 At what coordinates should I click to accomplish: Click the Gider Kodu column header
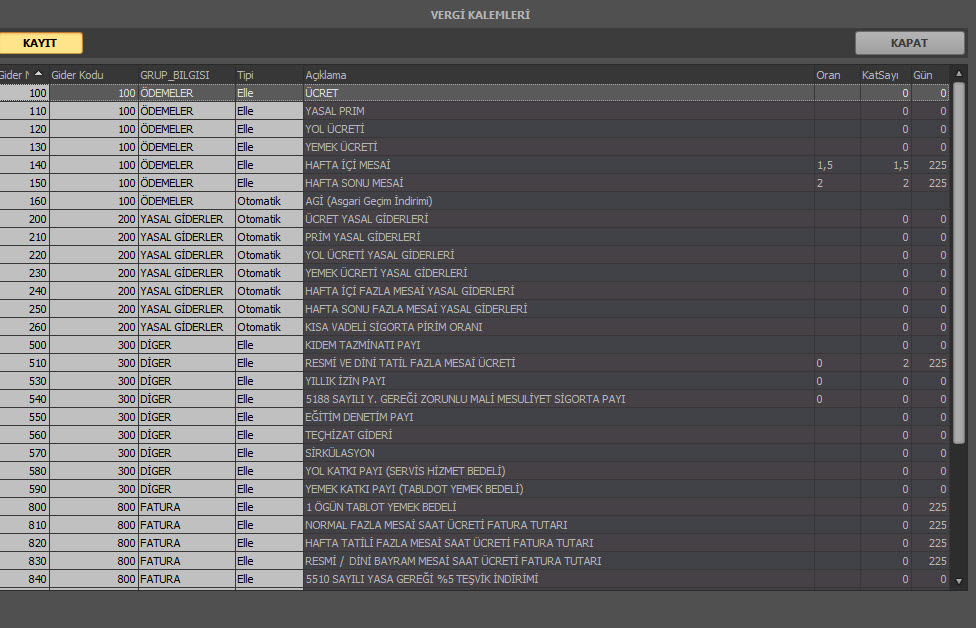point(93,75)
